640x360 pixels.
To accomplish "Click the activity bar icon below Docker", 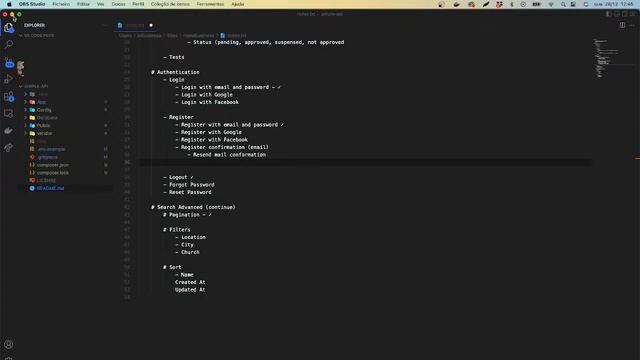I will [9, 147].
